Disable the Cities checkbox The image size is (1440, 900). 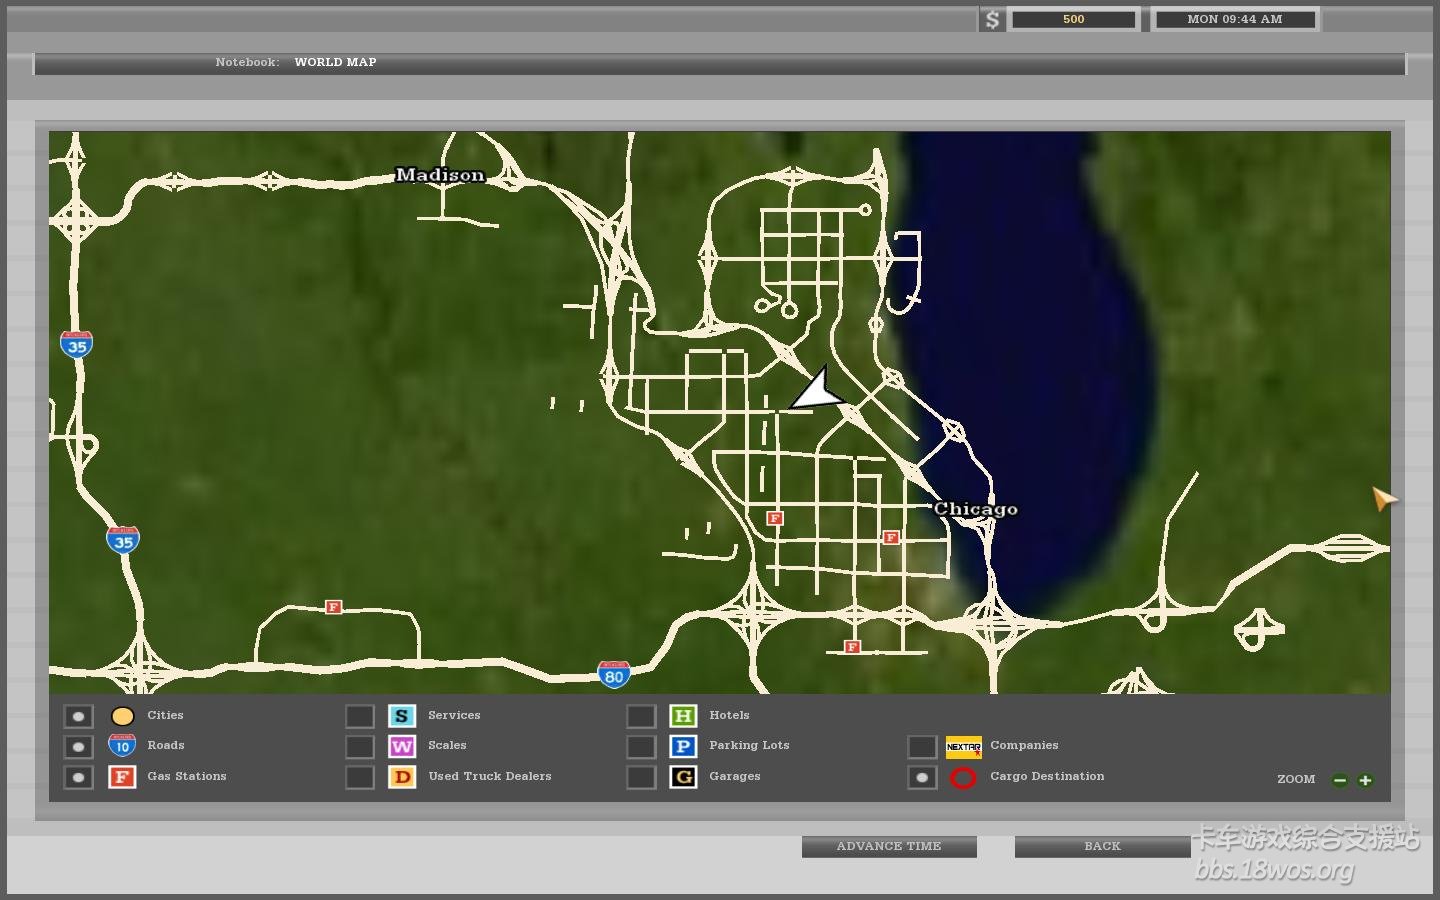coord(78,716)
